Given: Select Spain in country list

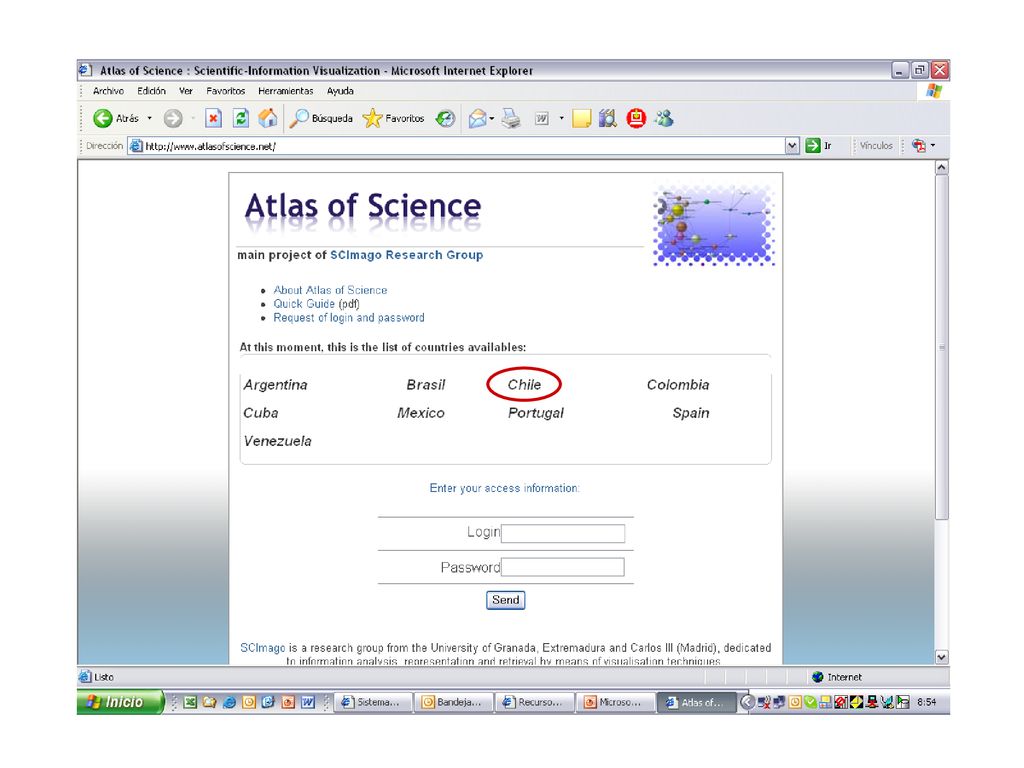Looking at the screenshot, I should coord(691,413).
